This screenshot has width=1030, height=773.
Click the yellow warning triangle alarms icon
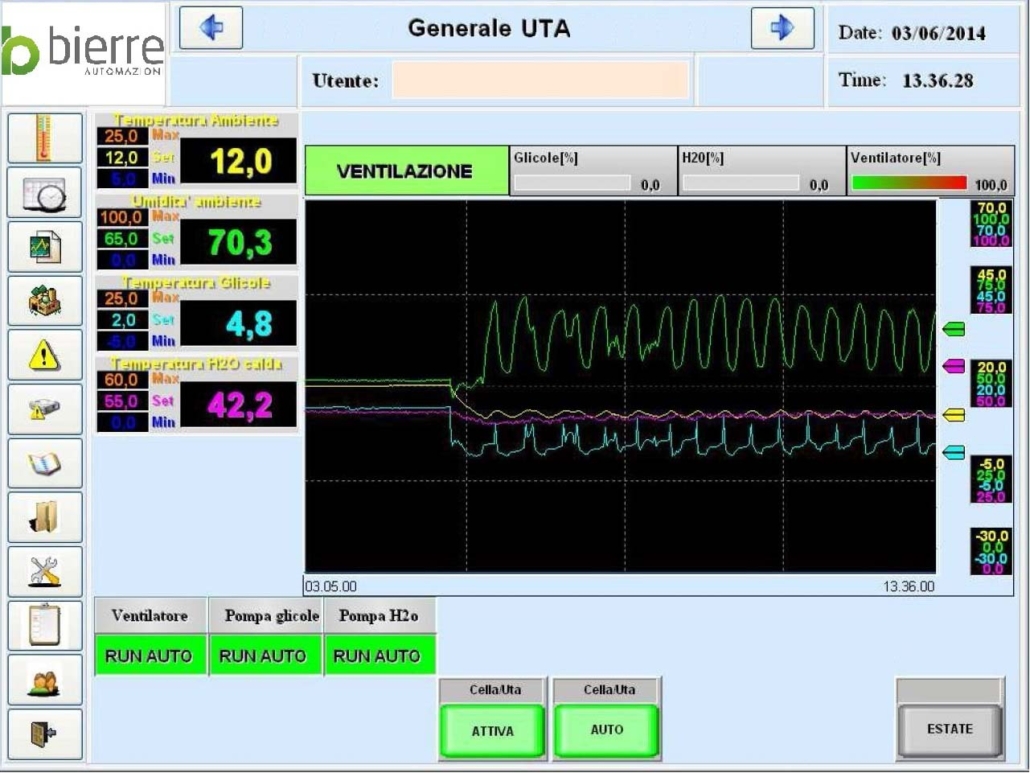tap(44, 354)
